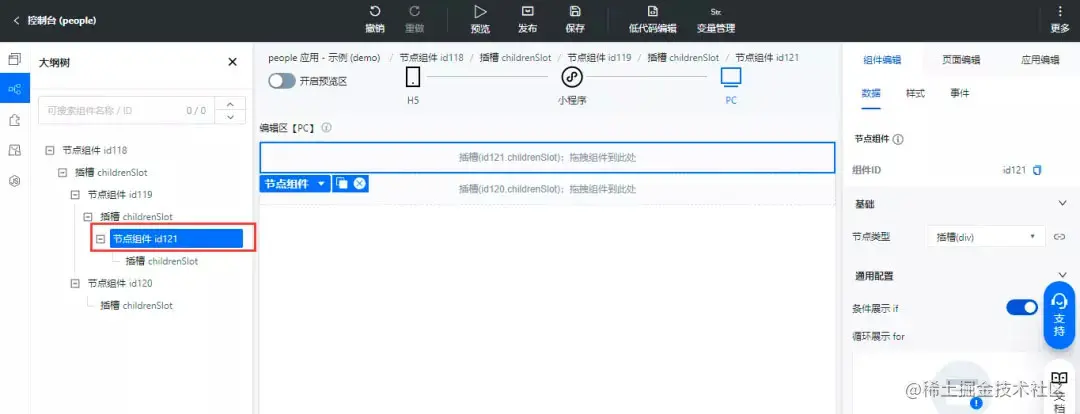The image size is (1080, 414).
Task: Select childrenSlot under 节点组件 id120
Action: [x=136, y=305]
